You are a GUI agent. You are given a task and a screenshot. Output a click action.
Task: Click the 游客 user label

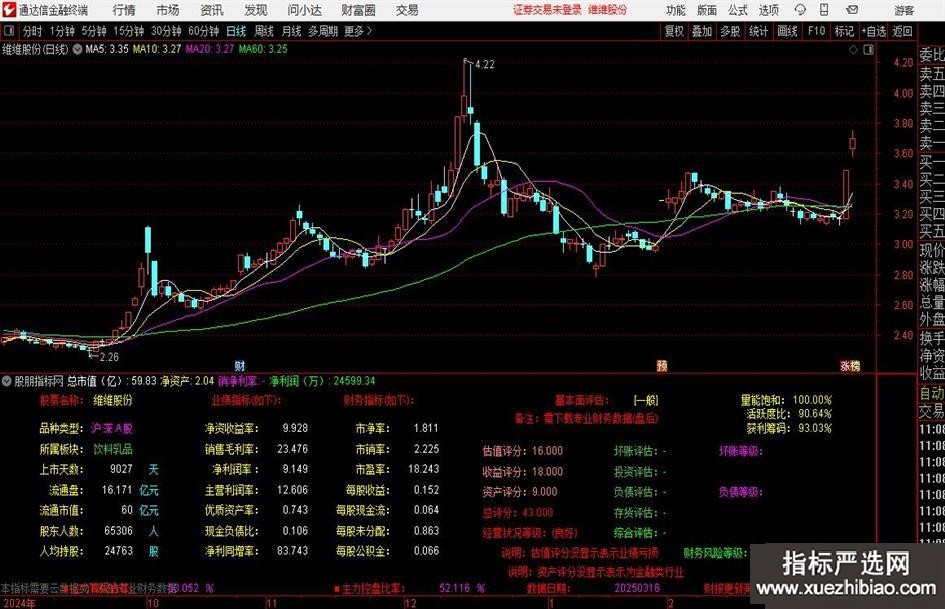click(904, 10)
